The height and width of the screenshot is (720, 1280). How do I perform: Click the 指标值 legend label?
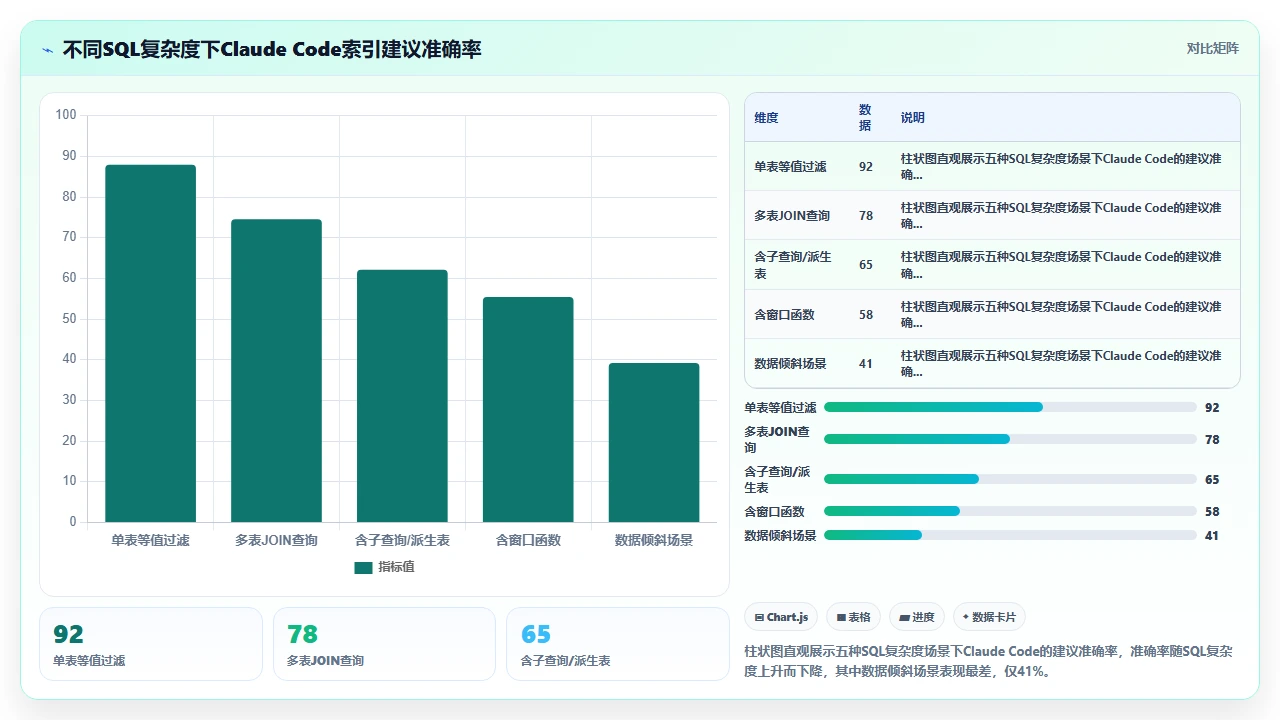click(x=396, y=567)
